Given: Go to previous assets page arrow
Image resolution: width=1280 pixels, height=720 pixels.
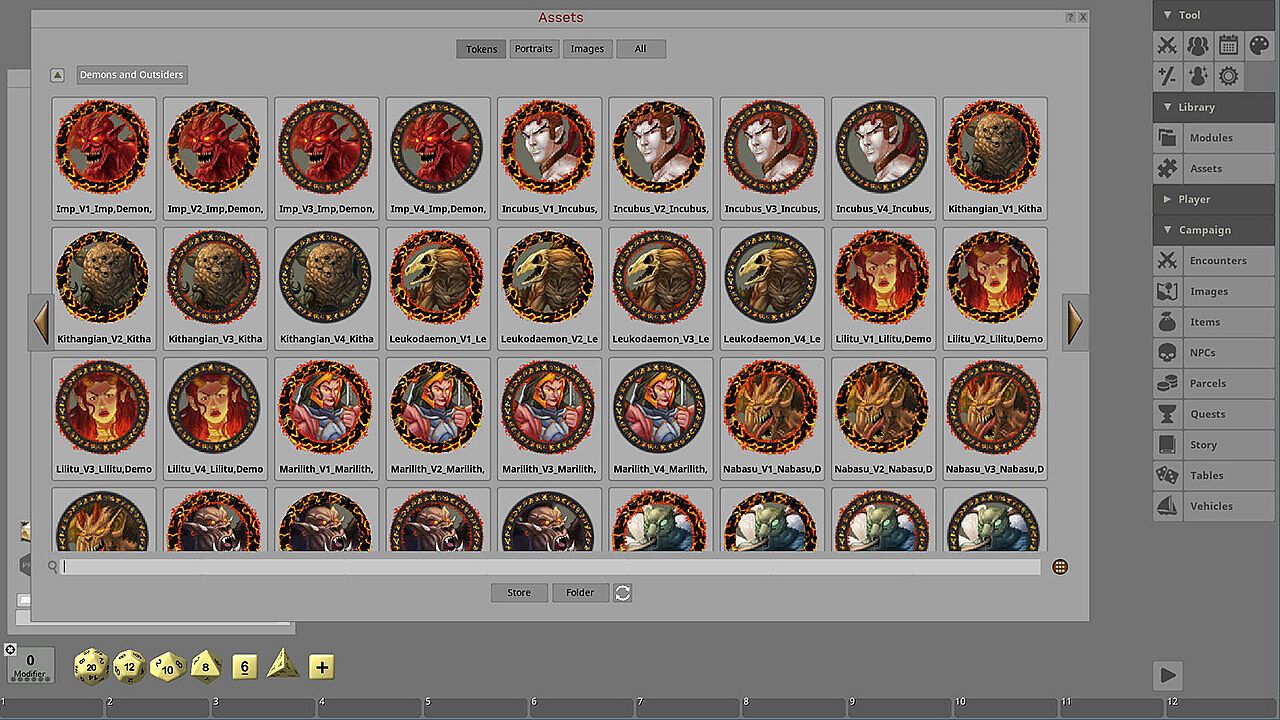Looking at the screenshot, I should (x=41, y=322).
